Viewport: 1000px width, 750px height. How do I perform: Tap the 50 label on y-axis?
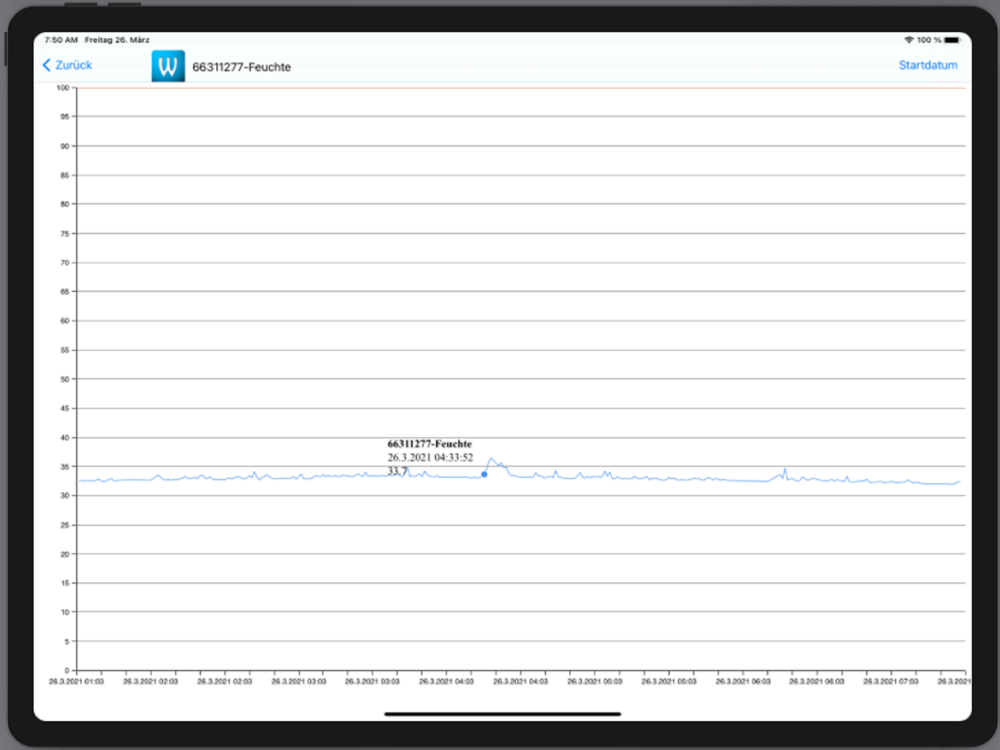[64, 379]
